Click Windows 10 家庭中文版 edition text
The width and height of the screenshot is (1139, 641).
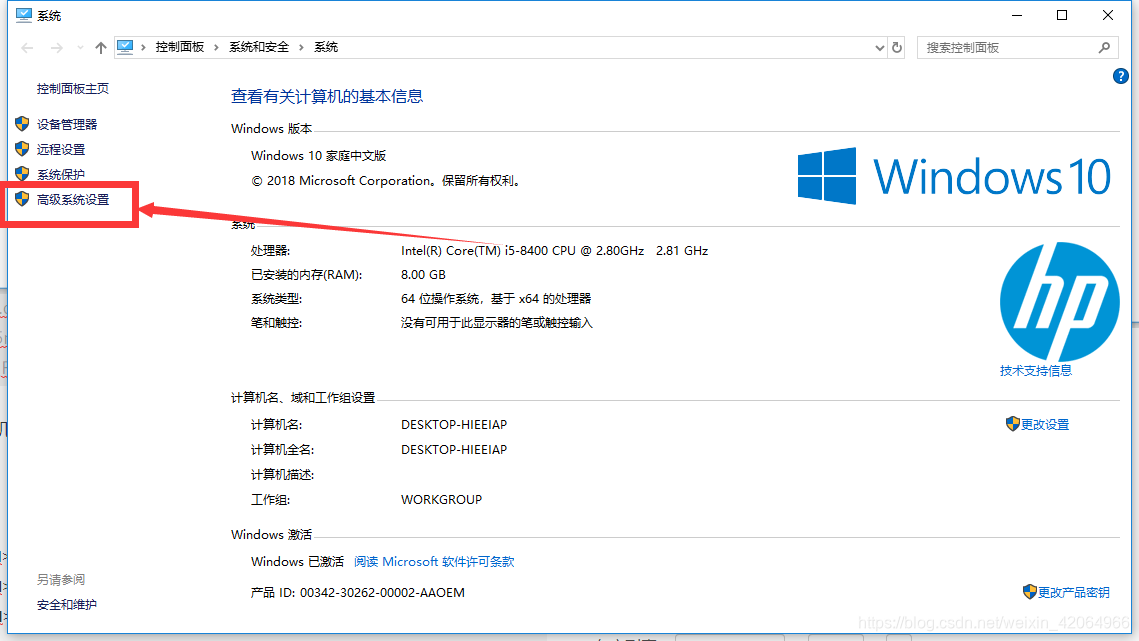[318, 156]
